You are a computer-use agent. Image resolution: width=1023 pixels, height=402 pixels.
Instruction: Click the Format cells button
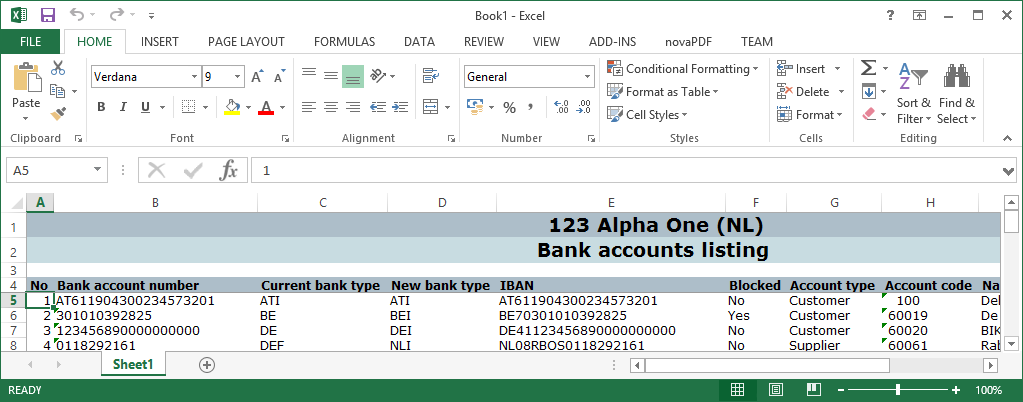tap(810, 114)
